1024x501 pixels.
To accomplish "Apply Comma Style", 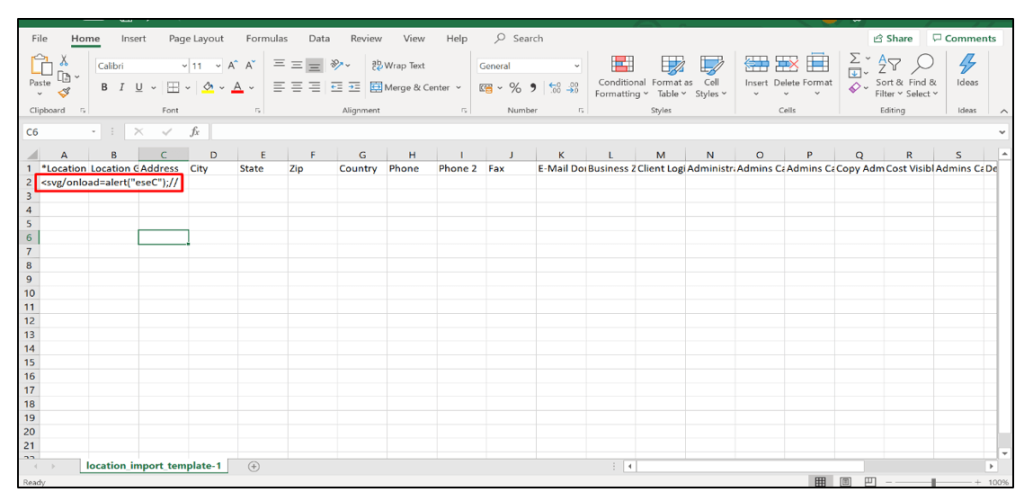I will (x=532, y=87).
